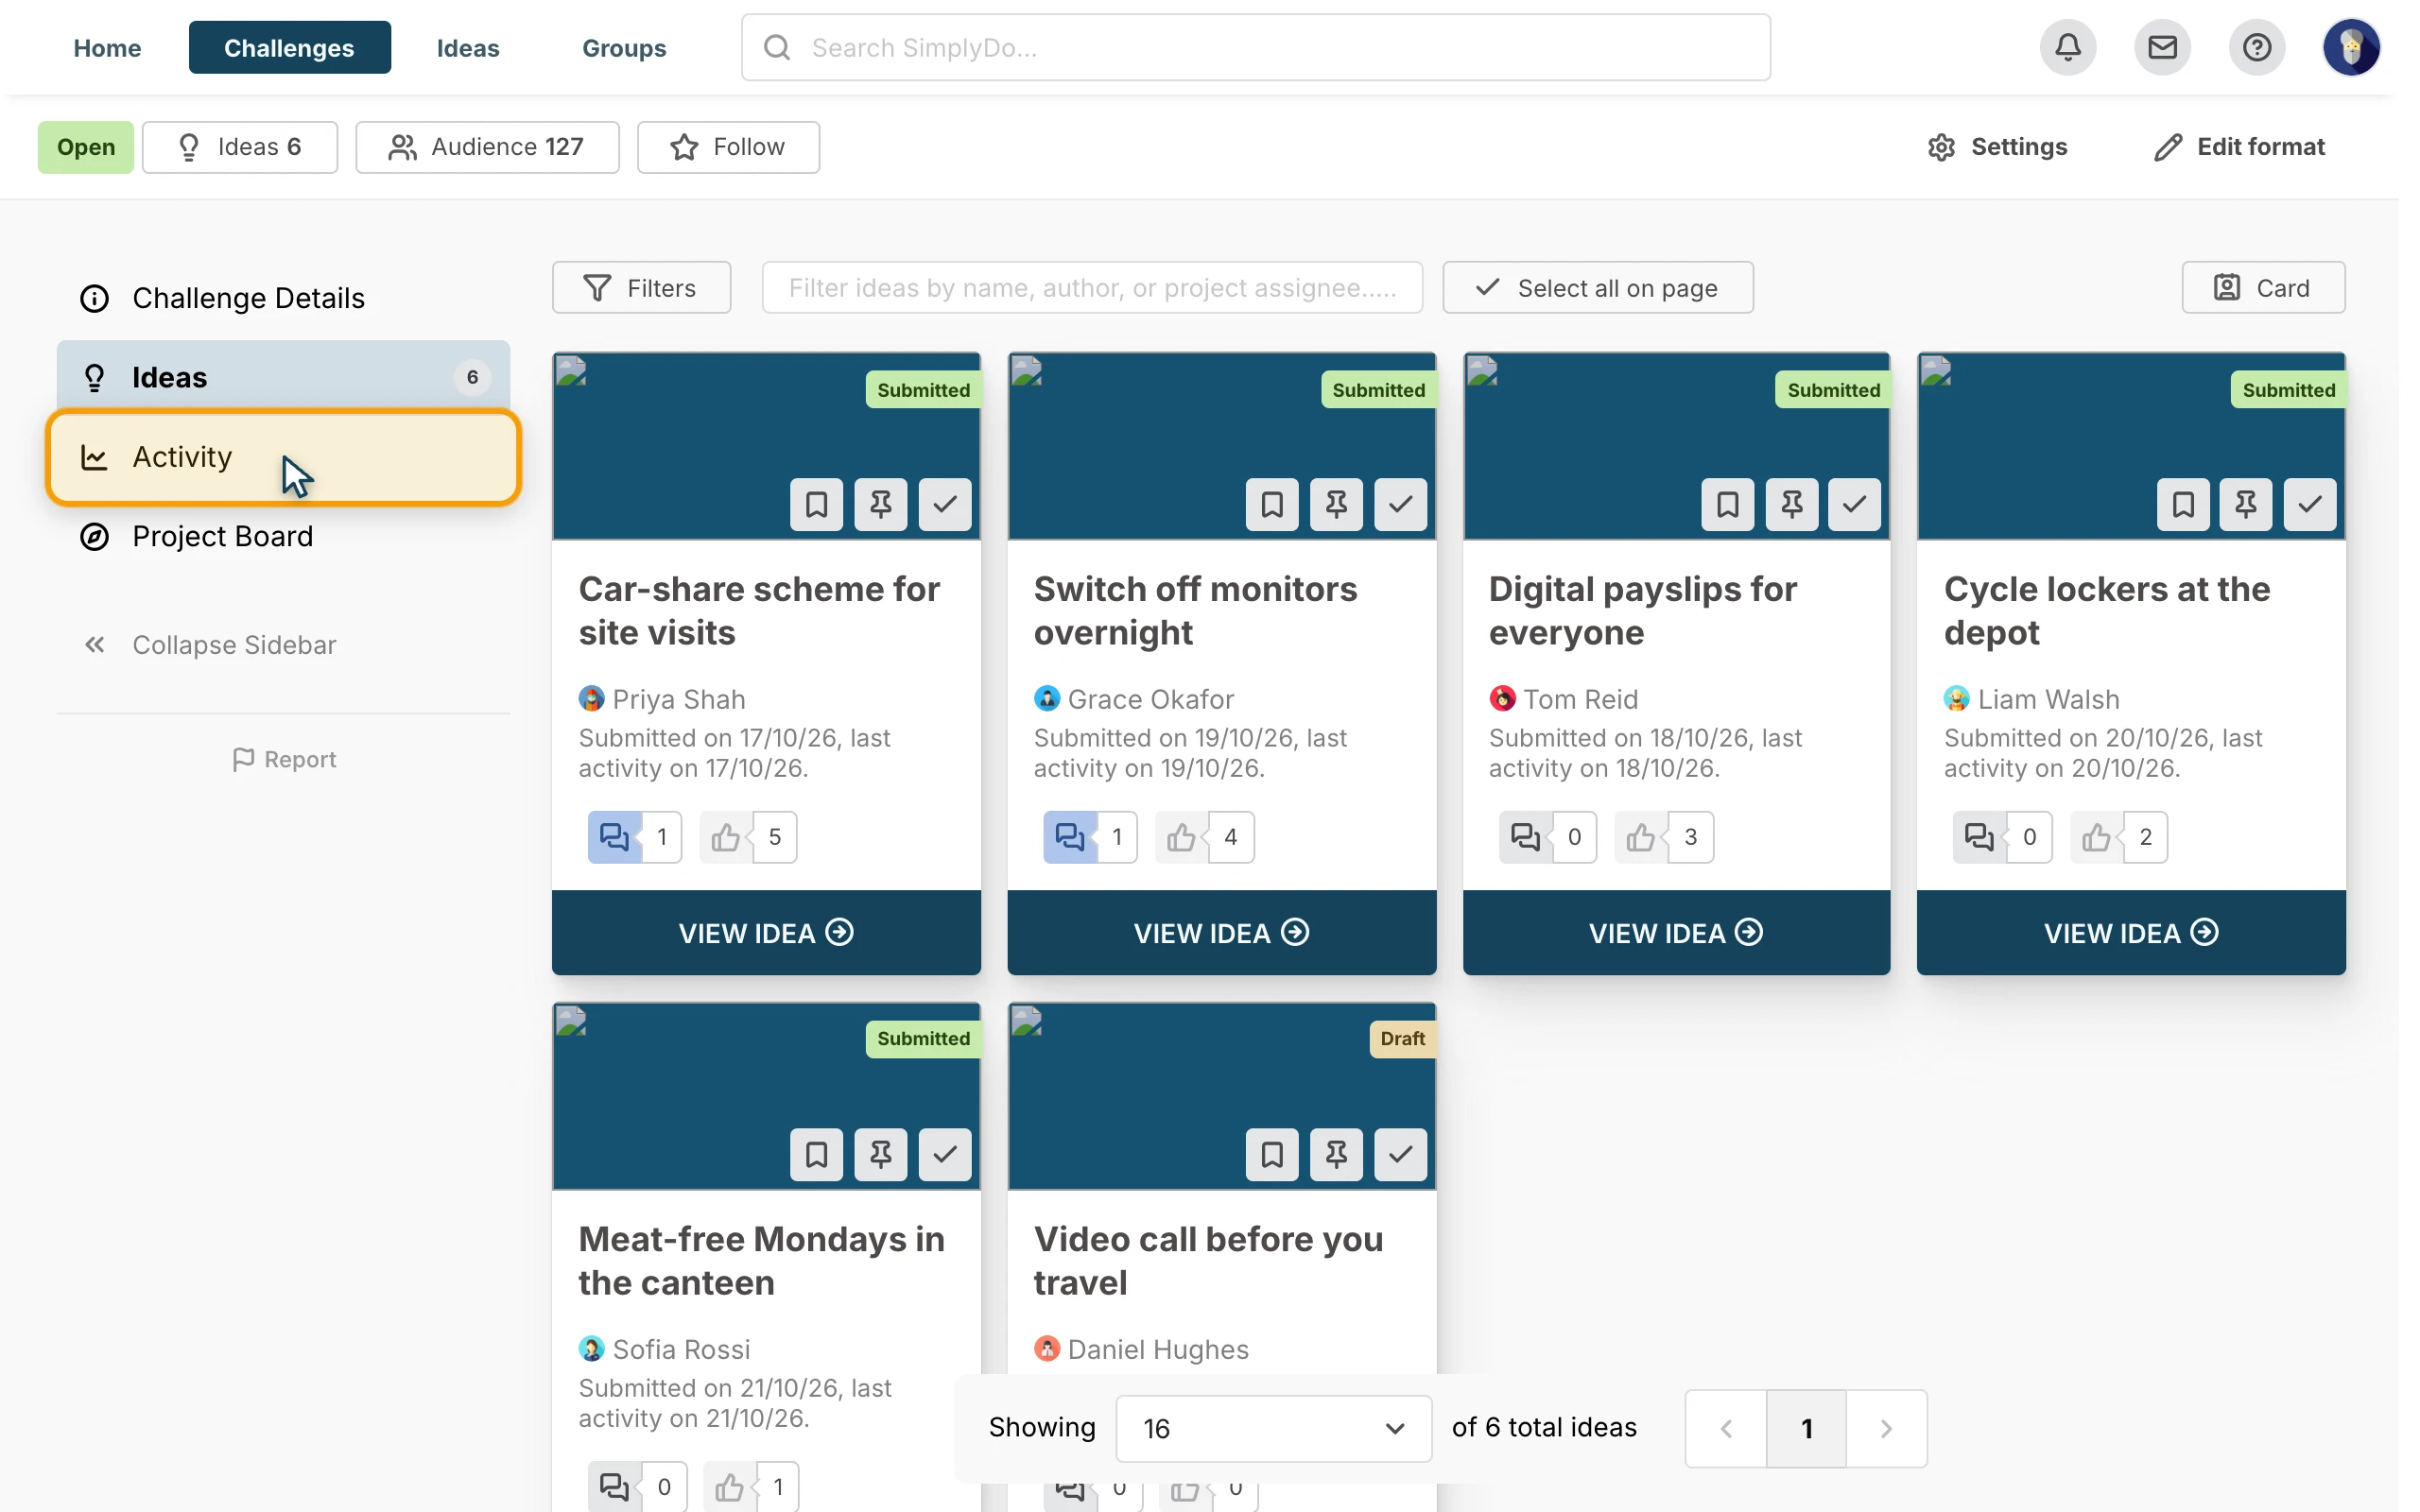This screenshot has width=2420, height=1512.
Task: Click Edit format
Action: [2238, 147]
